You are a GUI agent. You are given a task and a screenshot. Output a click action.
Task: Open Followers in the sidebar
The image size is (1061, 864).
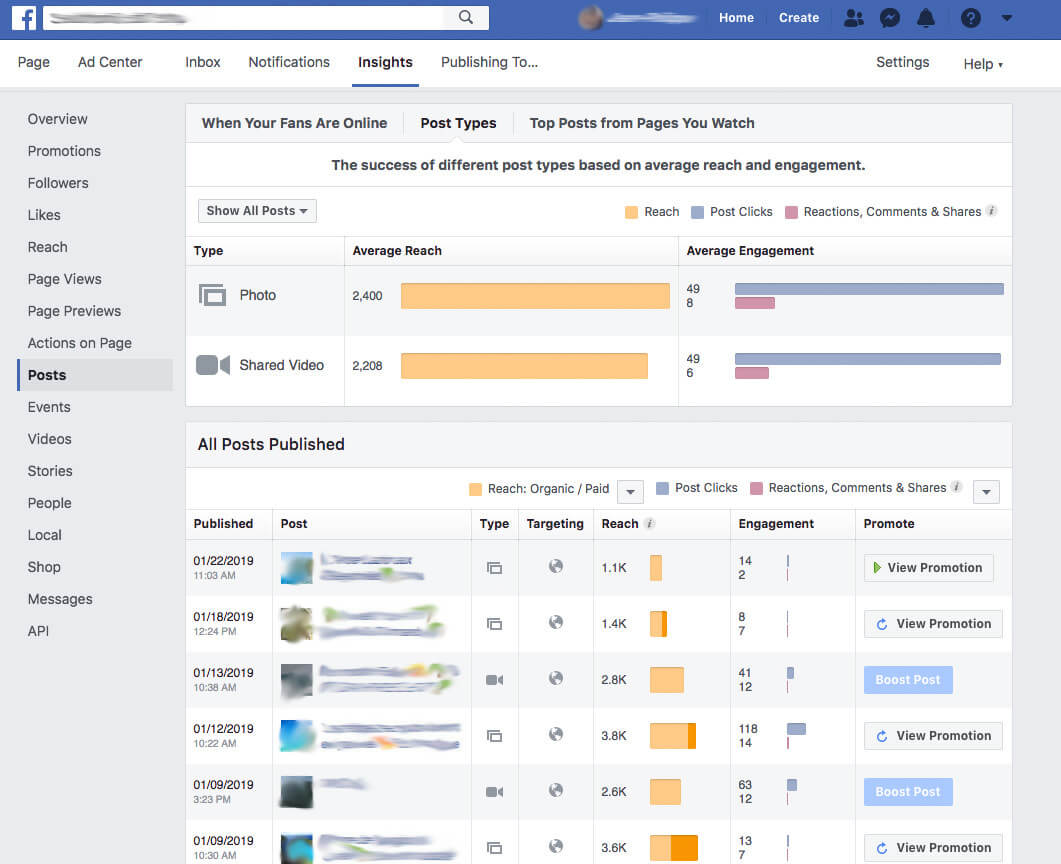pos(58,183)
